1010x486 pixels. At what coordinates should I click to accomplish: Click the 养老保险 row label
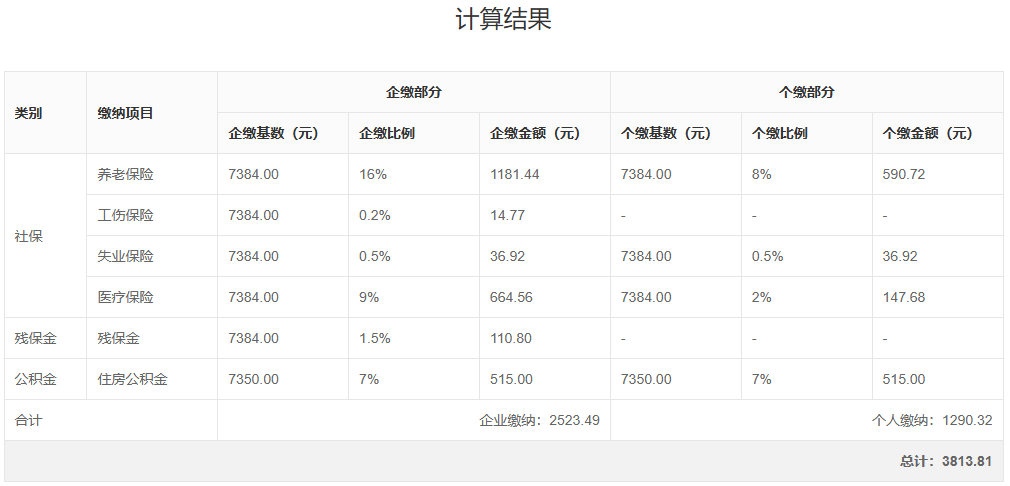[126, 174]
